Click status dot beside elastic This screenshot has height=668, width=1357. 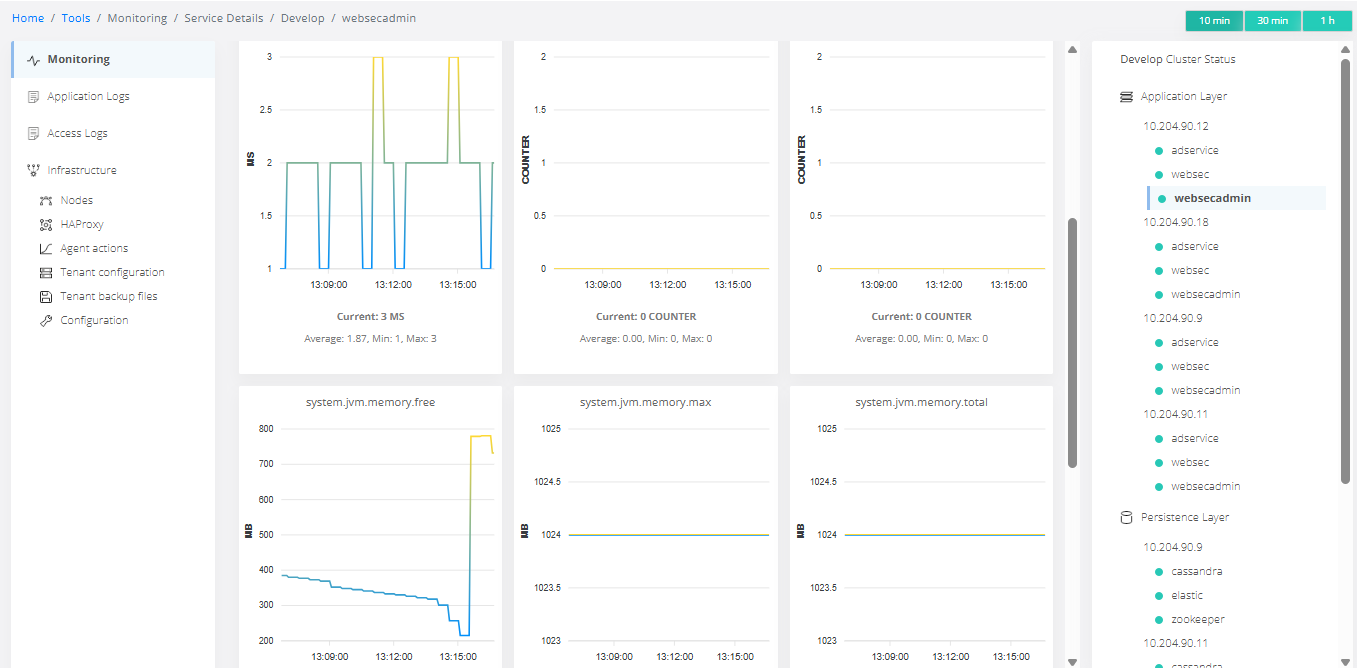click(x=1159, y=596)
